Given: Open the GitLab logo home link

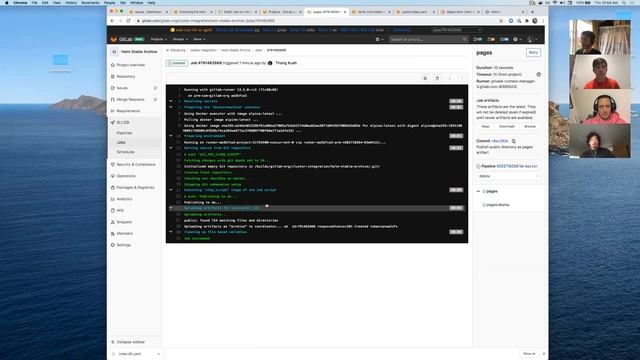Looking at the screenshot, I should (x=122, y=39).
